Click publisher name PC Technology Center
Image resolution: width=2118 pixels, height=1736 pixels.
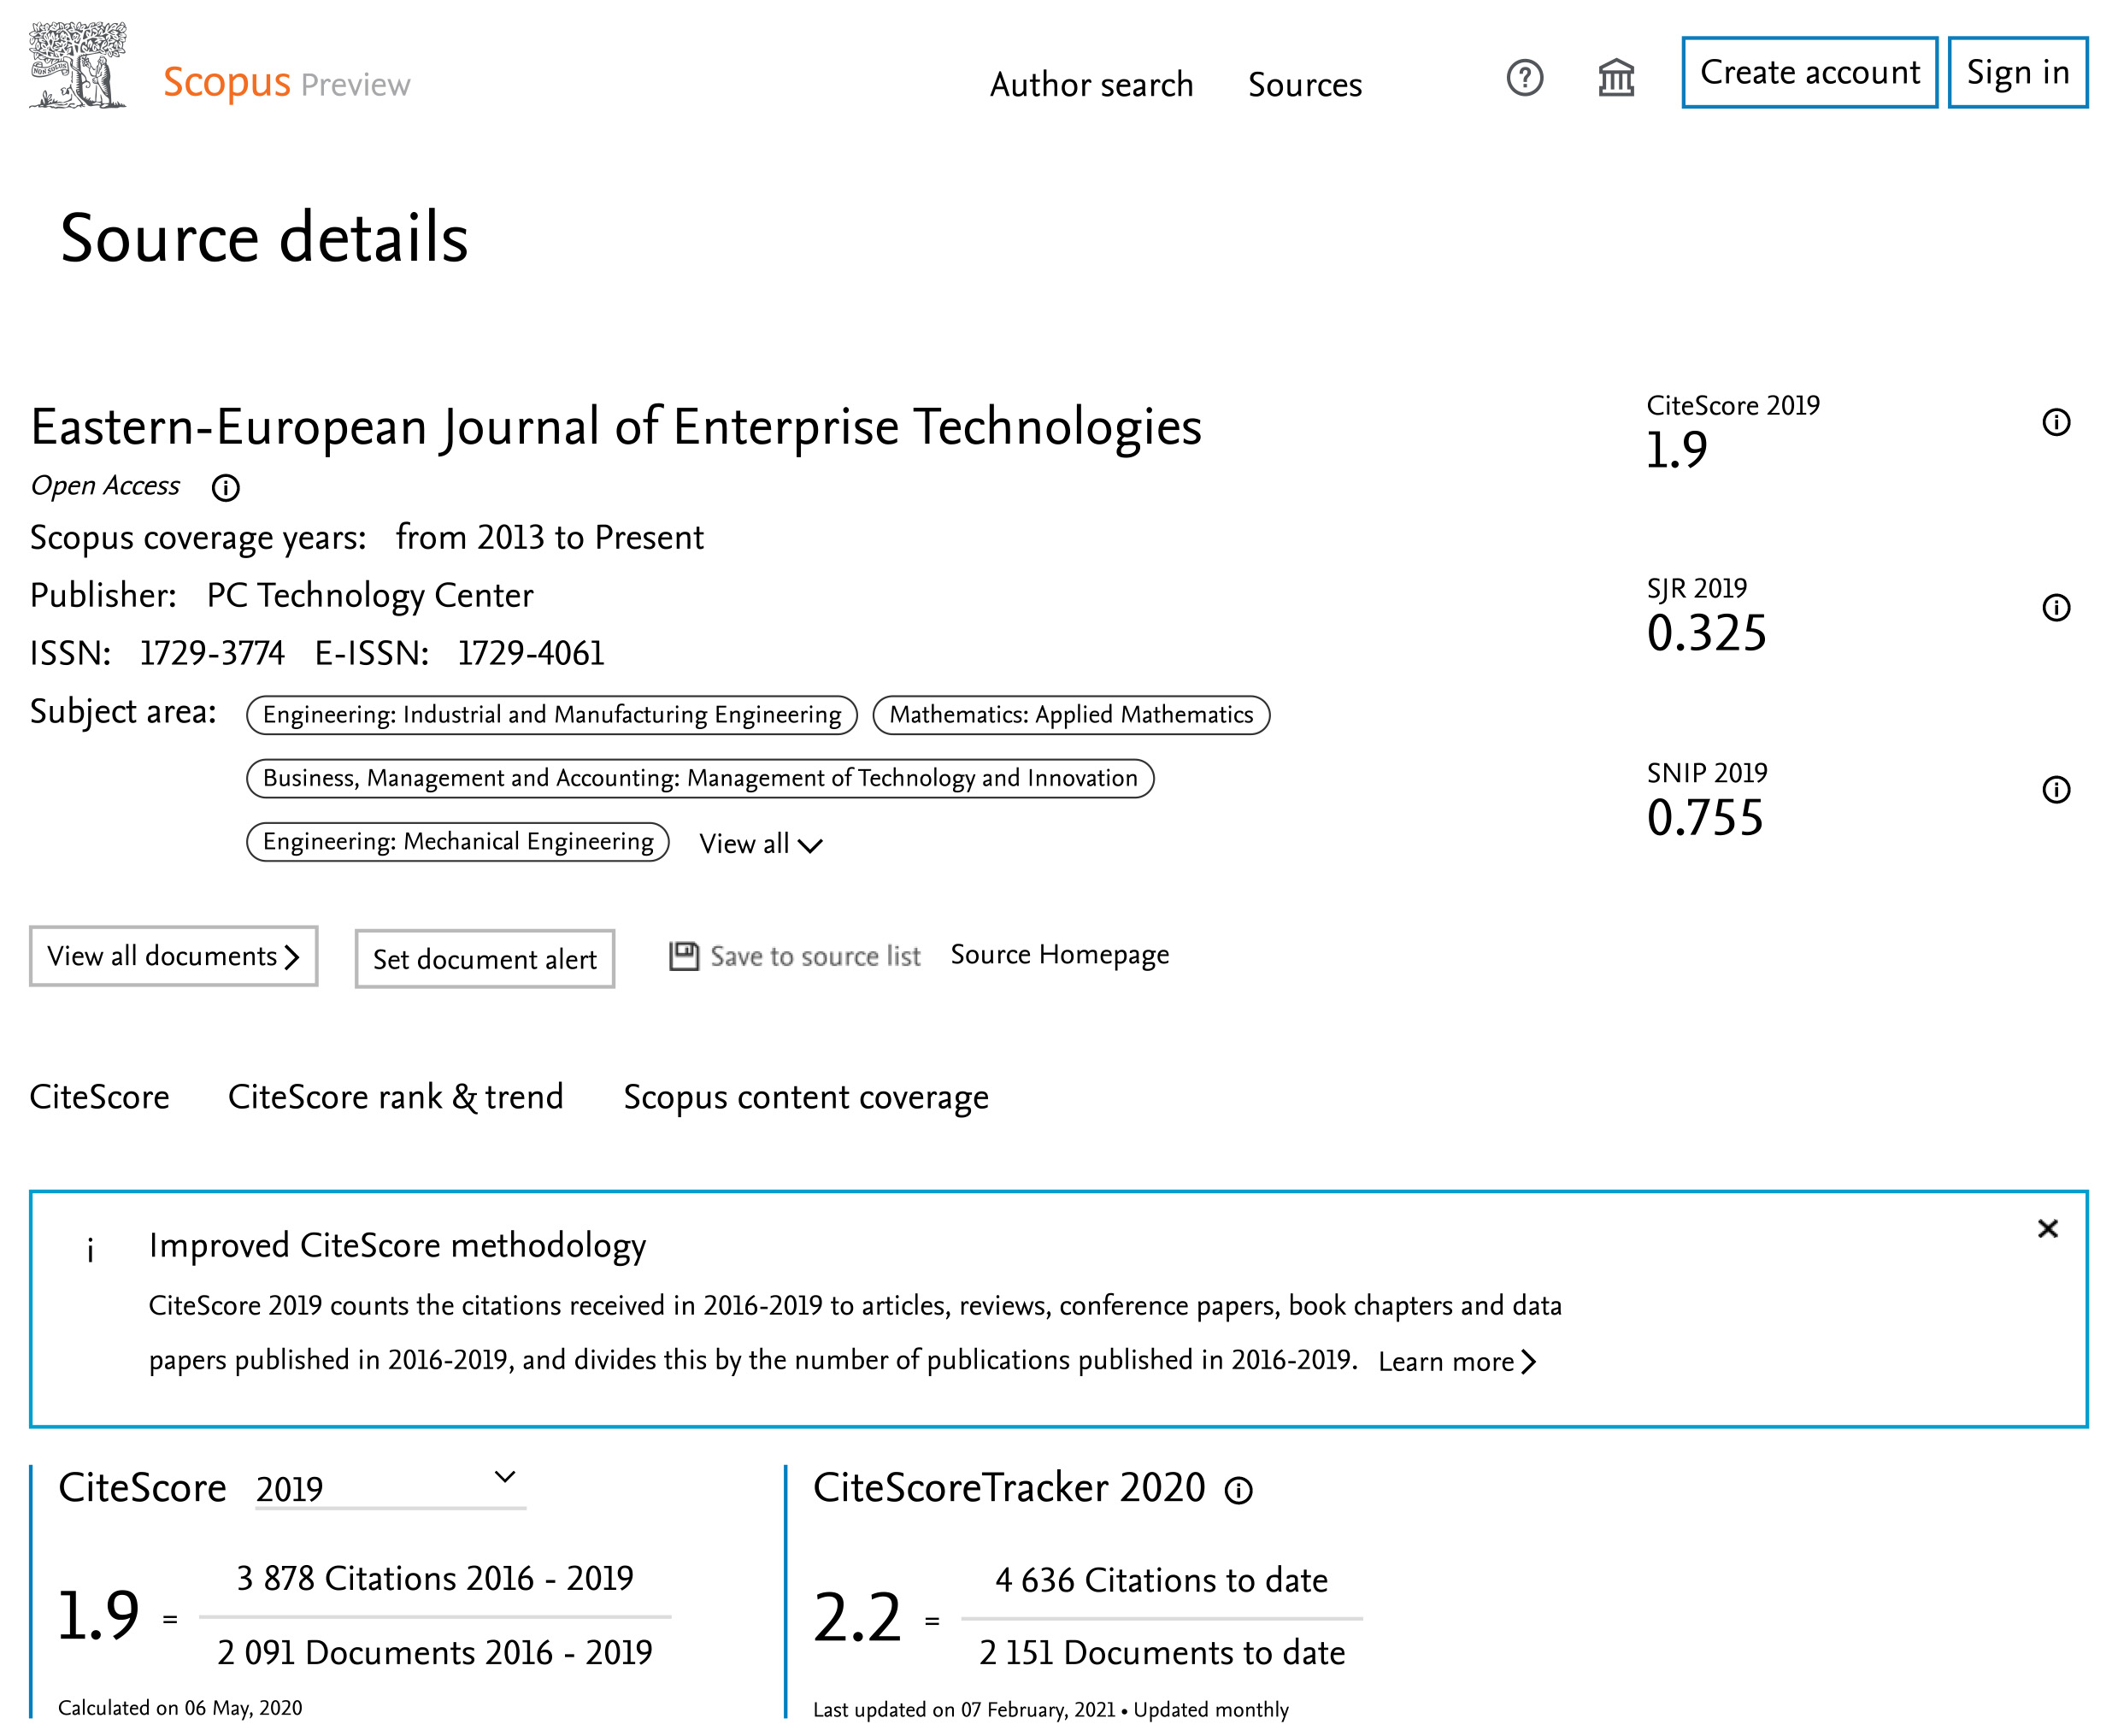pyautogui.click(x=370, y=596)
